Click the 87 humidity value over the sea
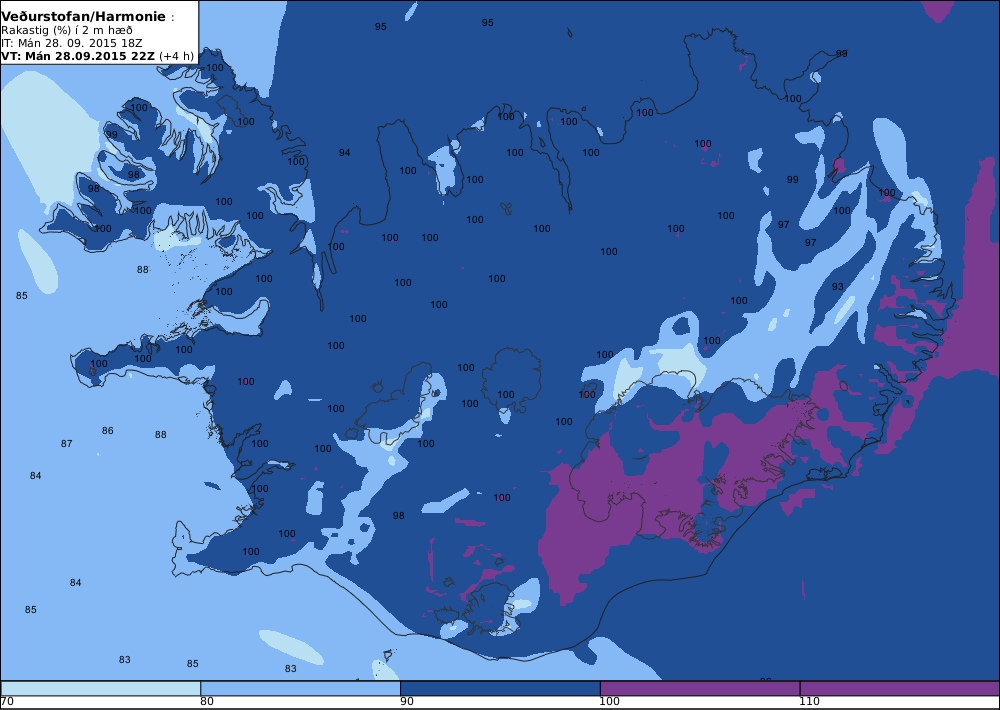 (66, 443)
